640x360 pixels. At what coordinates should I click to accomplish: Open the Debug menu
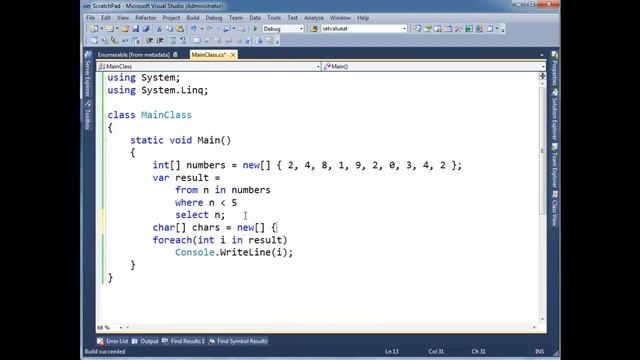tap(213, 18)
